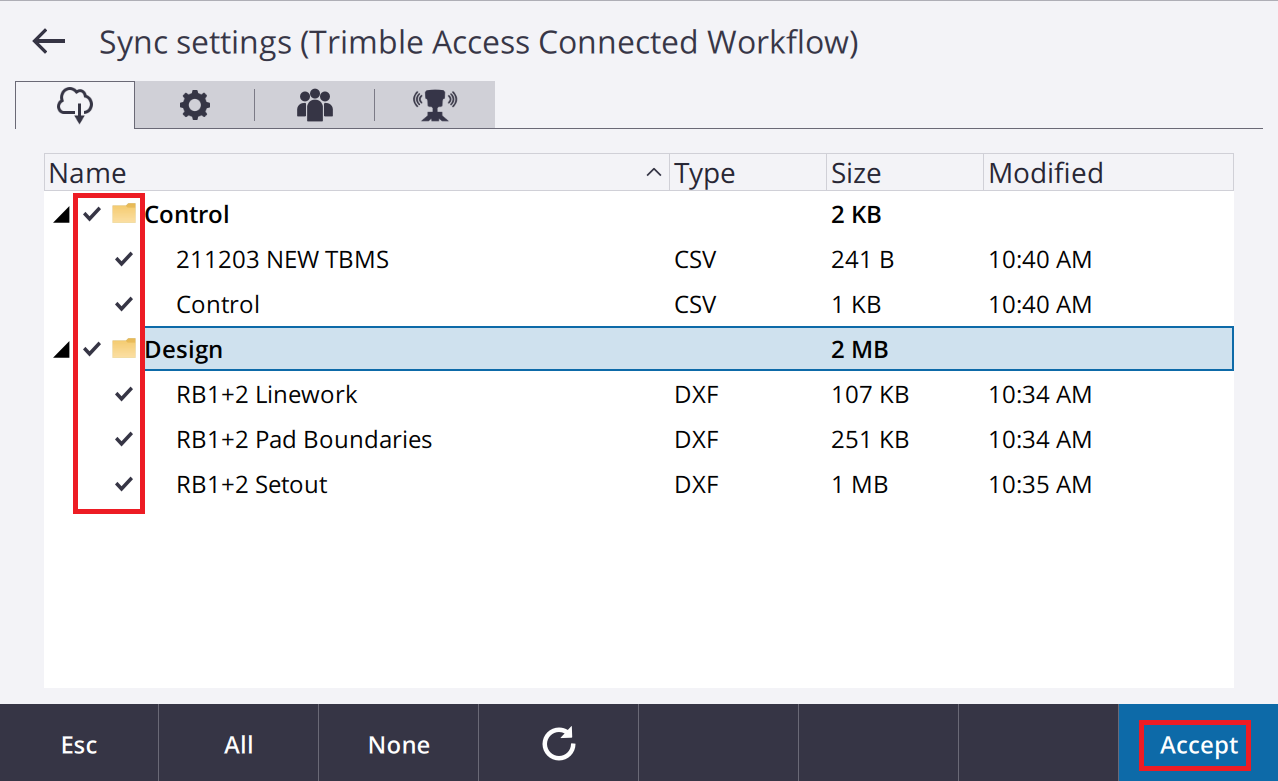Image resolution: width=1278 pixels, height=781 pixels.
Task: Switch to the settings gear tab
Action: tap(194, 104)
